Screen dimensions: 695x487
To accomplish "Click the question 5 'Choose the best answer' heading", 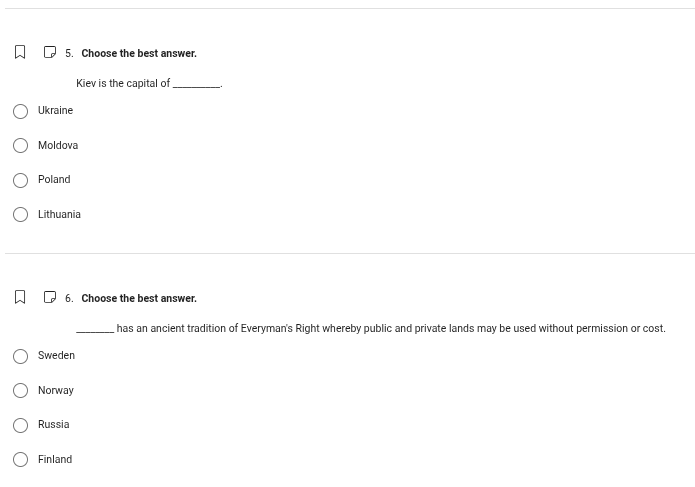I will [139, 53].
